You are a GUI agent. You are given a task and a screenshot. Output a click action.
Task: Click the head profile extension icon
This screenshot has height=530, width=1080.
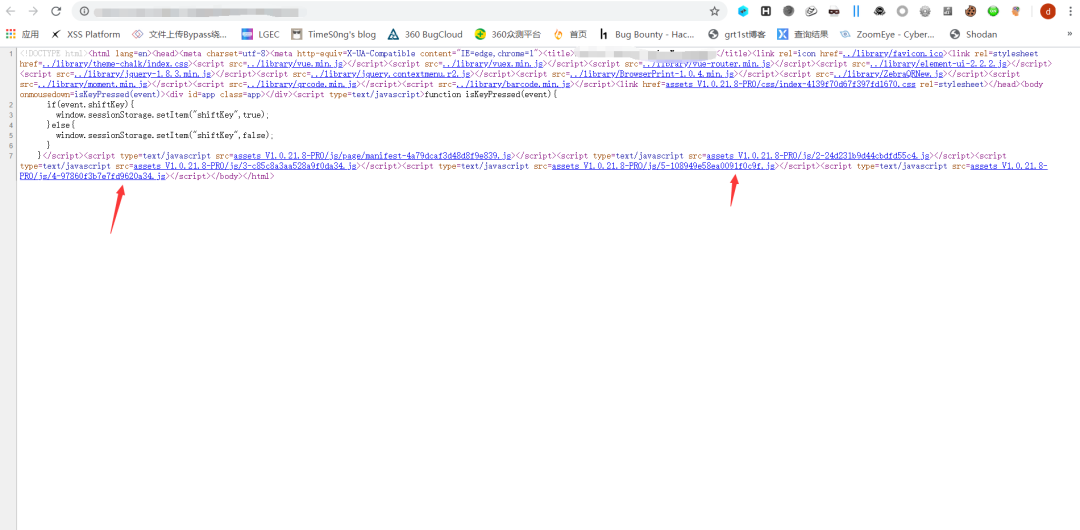(1016, 11)
